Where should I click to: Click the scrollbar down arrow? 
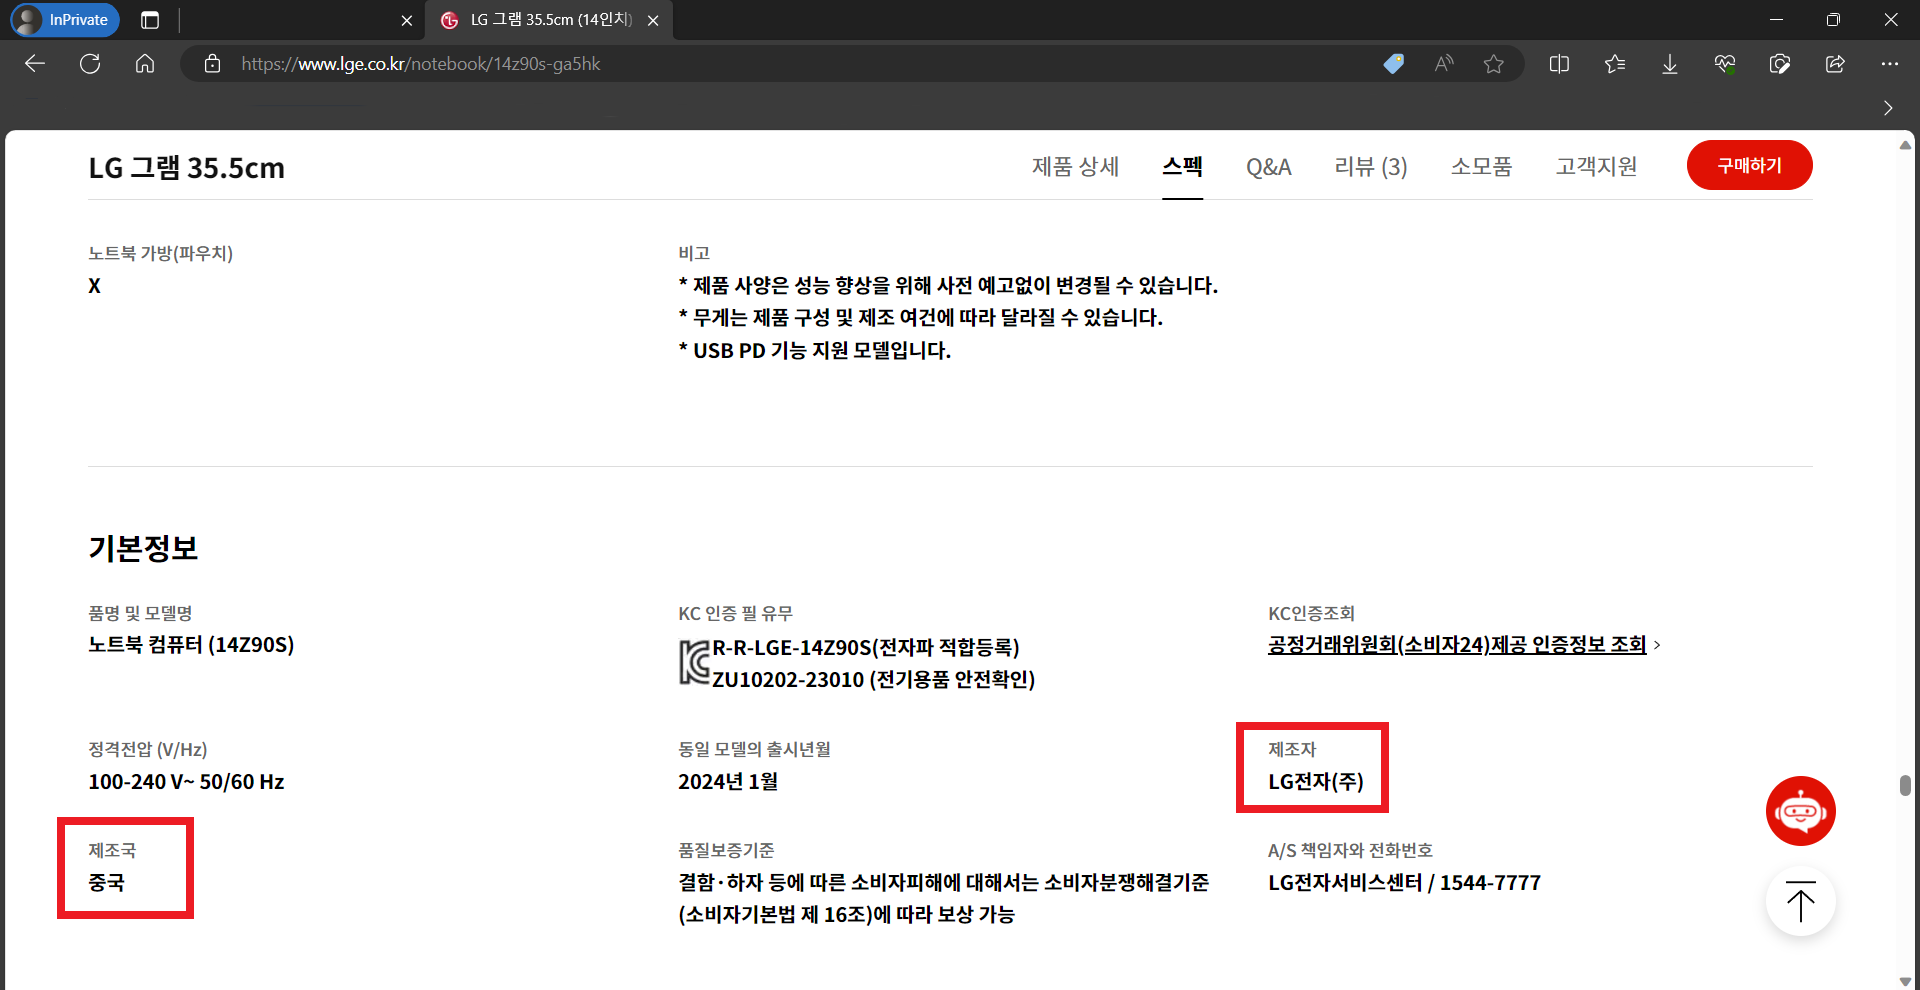click(x=1905, y=981)
